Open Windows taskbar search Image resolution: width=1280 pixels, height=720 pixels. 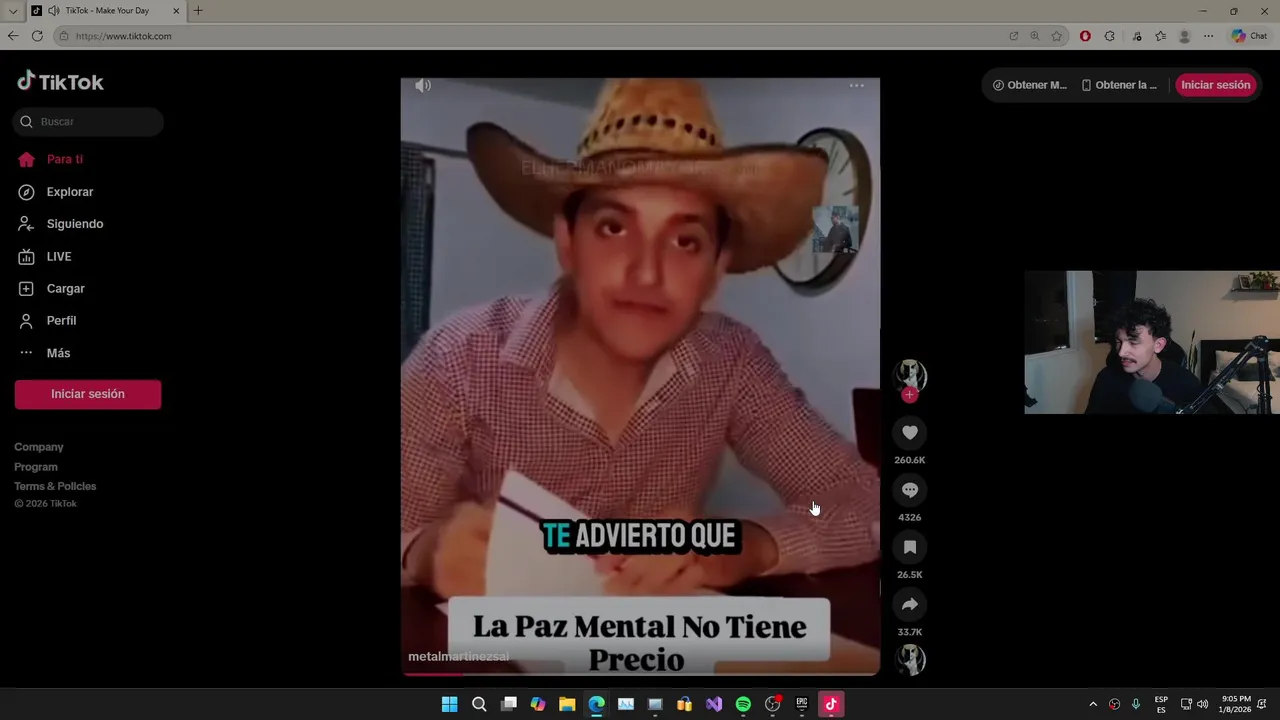pos(479,704)
